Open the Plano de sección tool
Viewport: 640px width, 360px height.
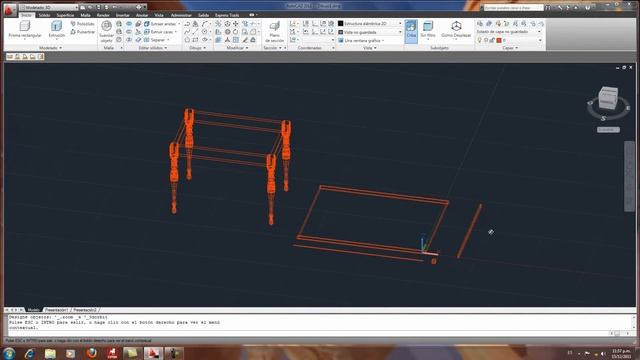[274, 32]
